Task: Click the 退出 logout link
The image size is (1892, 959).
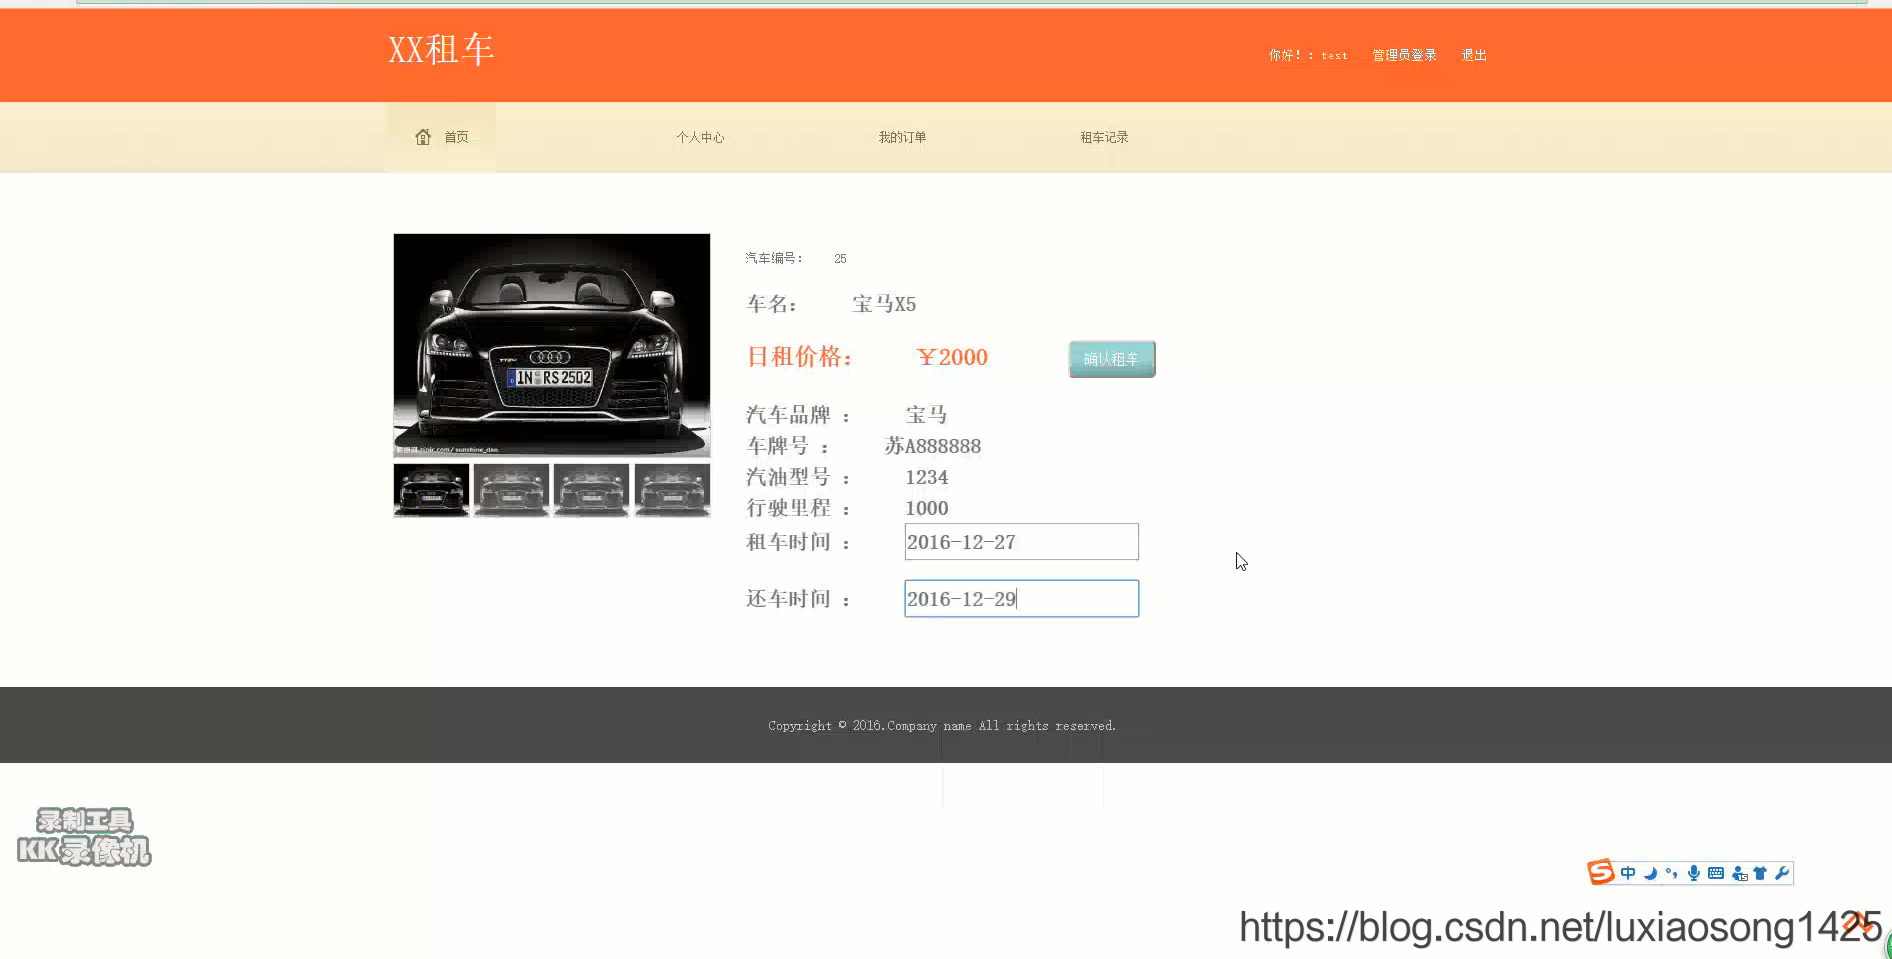Action: coord(1474,55)
